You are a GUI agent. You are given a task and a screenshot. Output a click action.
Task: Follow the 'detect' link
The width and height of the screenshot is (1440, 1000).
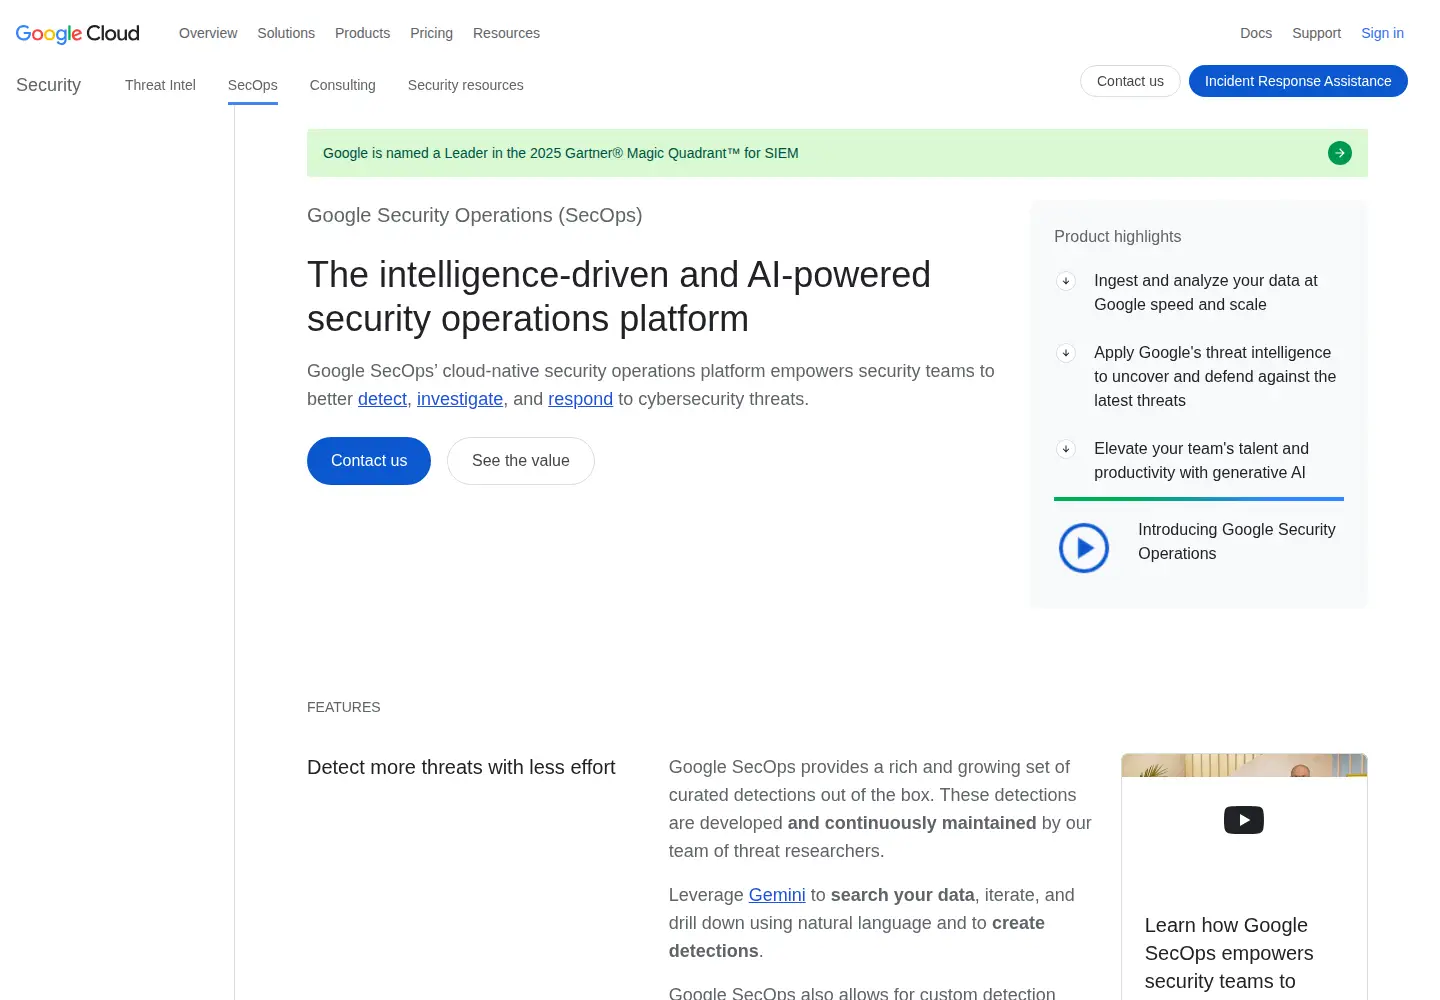coord(382,399)
